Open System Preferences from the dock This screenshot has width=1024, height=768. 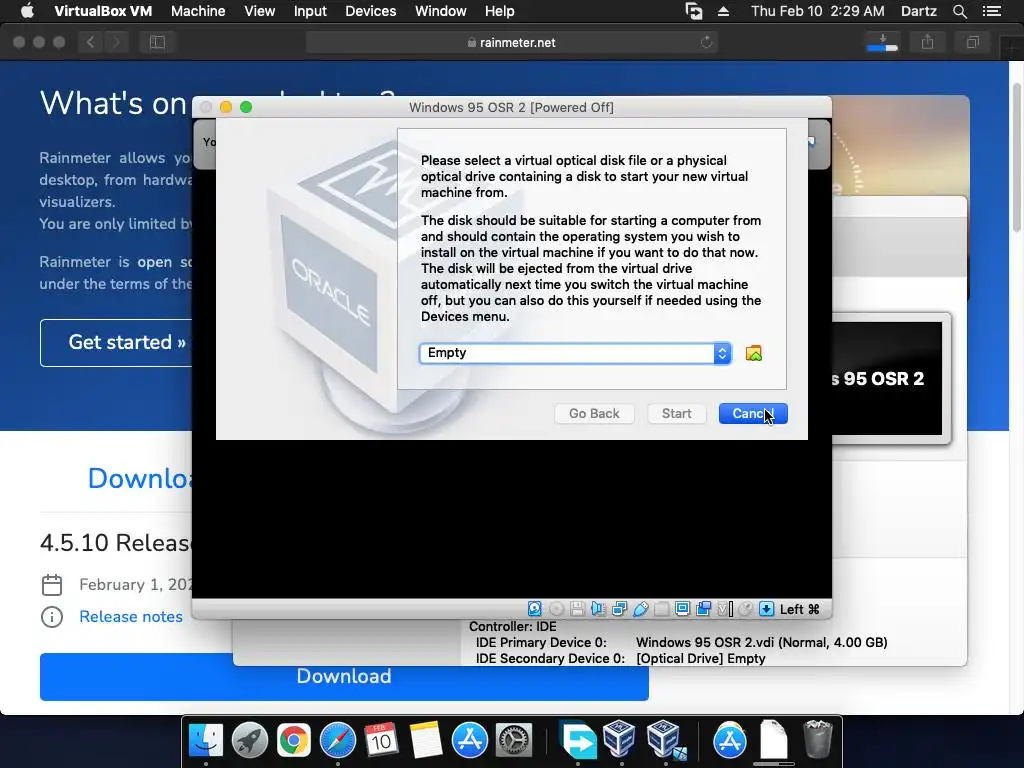tap(514, 741)
